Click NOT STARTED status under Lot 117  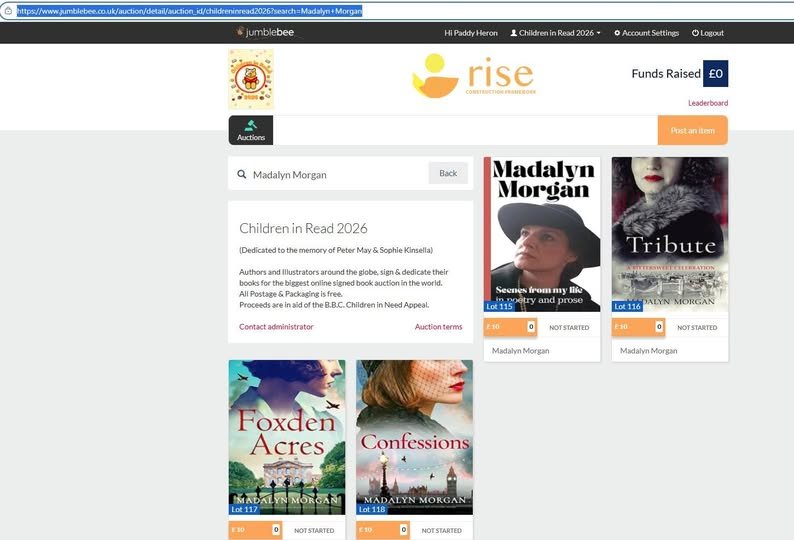[314, 531]
